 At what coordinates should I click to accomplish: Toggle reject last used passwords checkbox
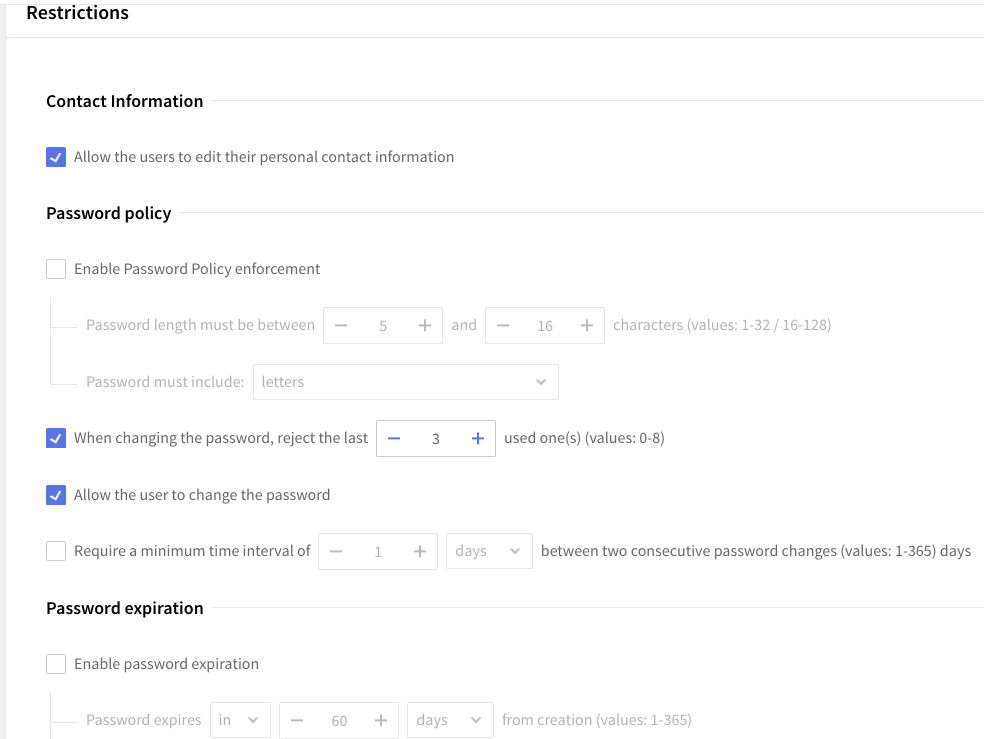(56, 438)
